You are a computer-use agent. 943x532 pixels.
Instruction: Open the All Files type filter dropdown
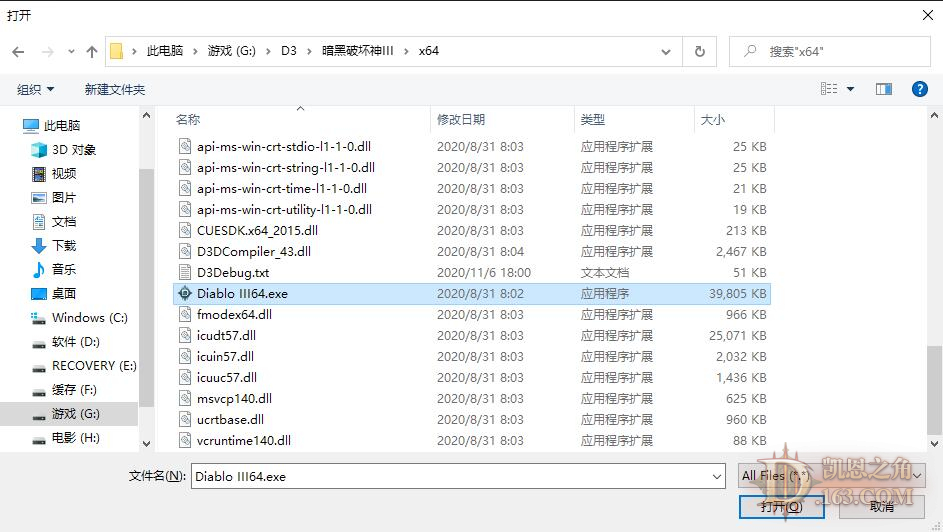(832, 476)
